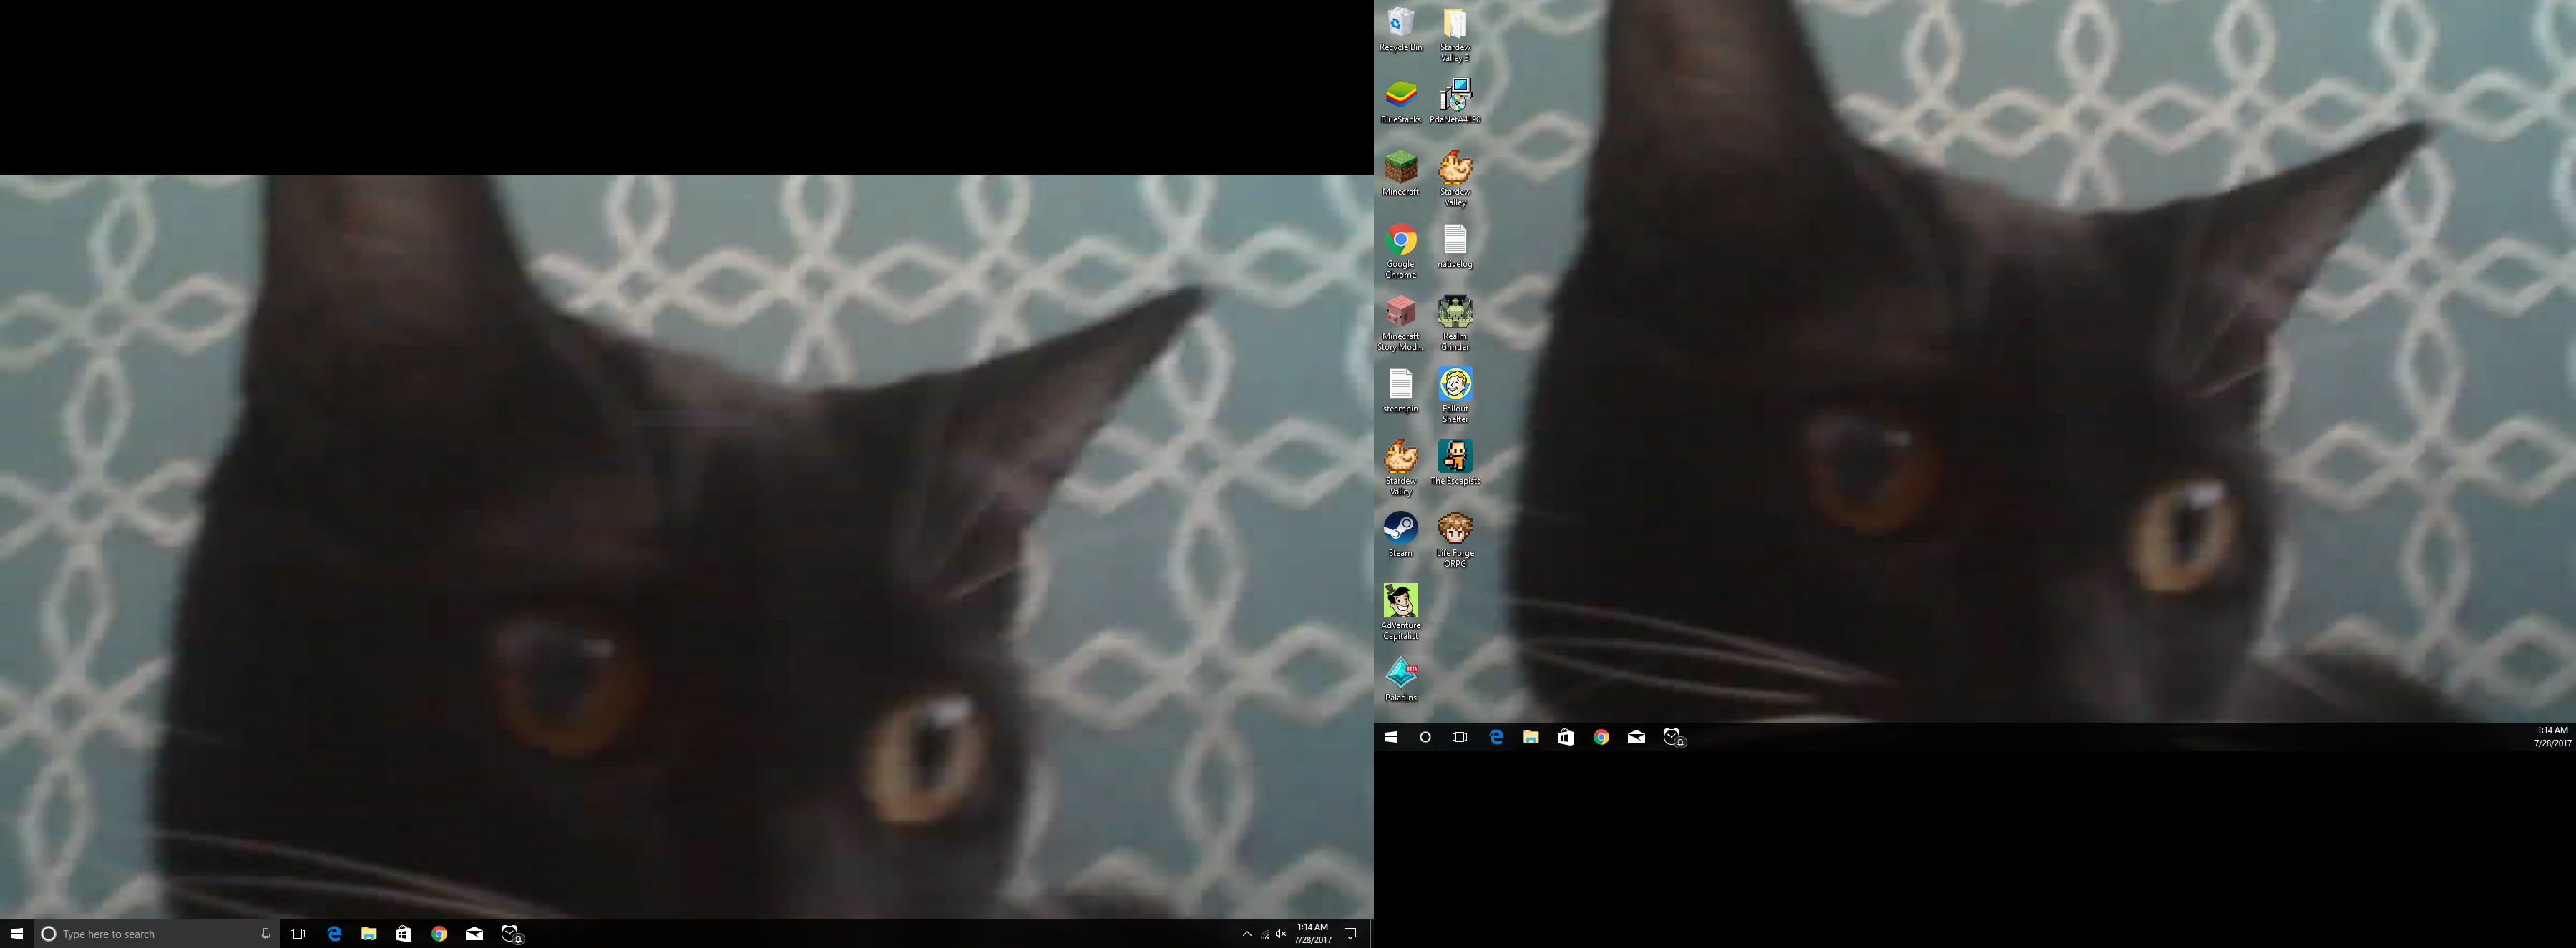2576x948 pixels.
Task: Open Microsoft Edge on the second monitor taskbar
Action: (1496, 737)
